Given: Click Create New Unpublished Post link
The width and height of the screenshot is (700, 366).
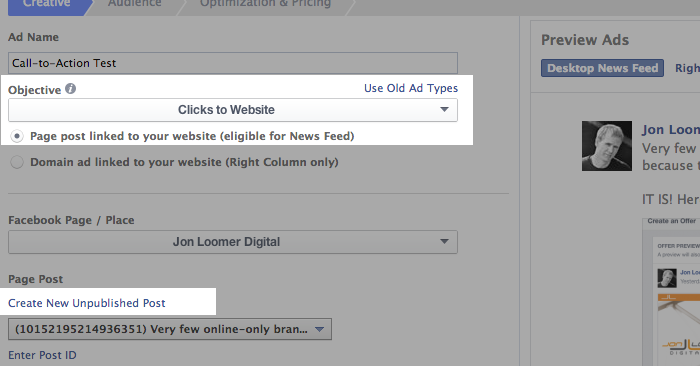Looking at the screenshot, I should tap(87, 303).
